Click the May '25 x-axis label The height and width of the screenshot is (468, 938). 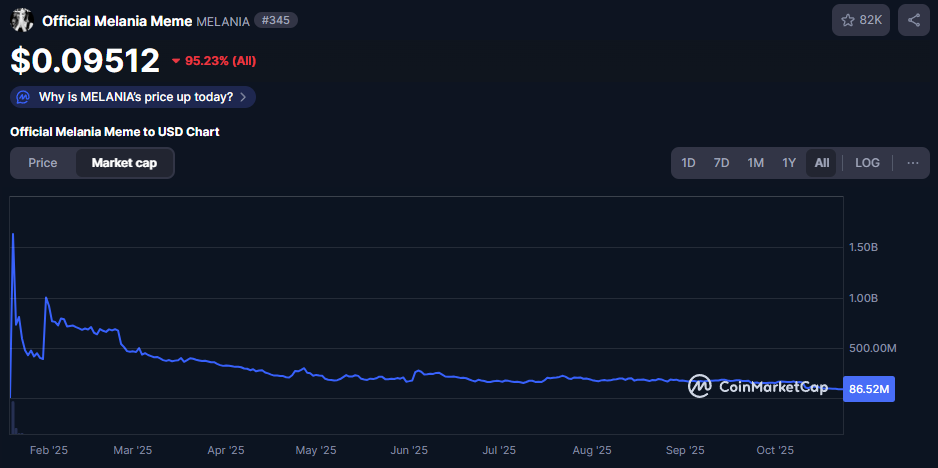coord(316,450)
